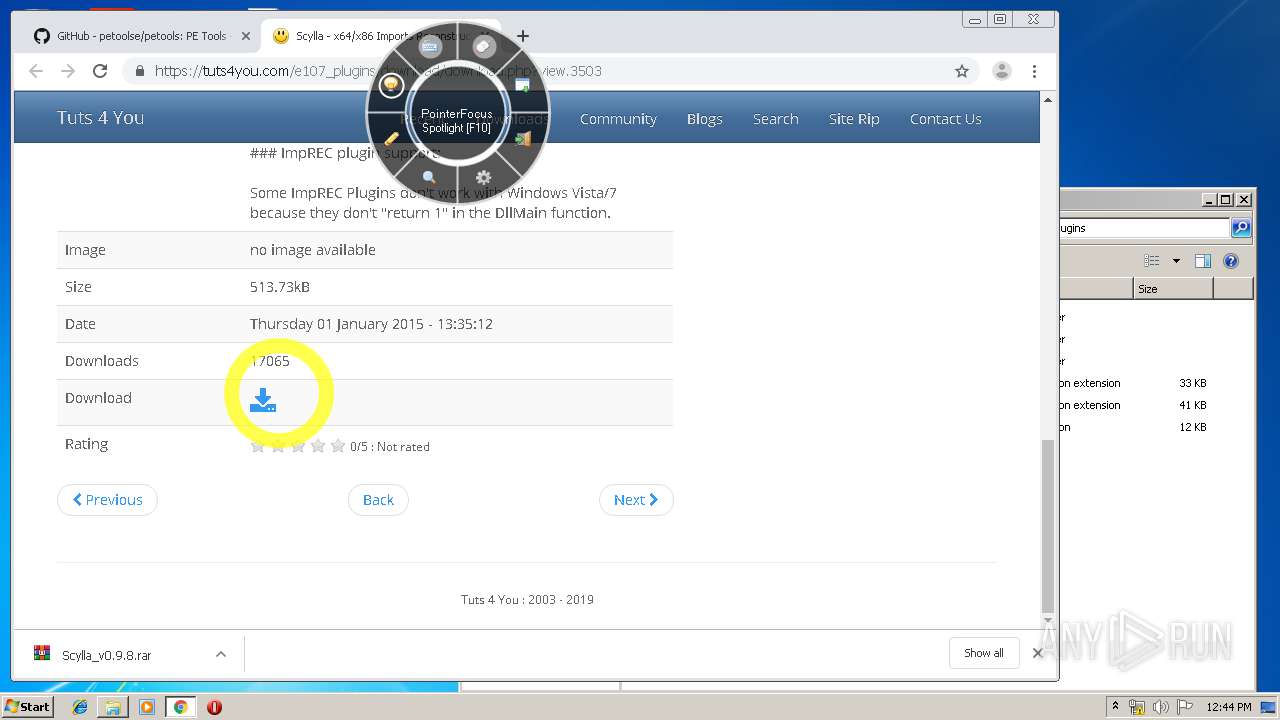
Task: Open media player taskbar icon
Action: click(147, 707)
